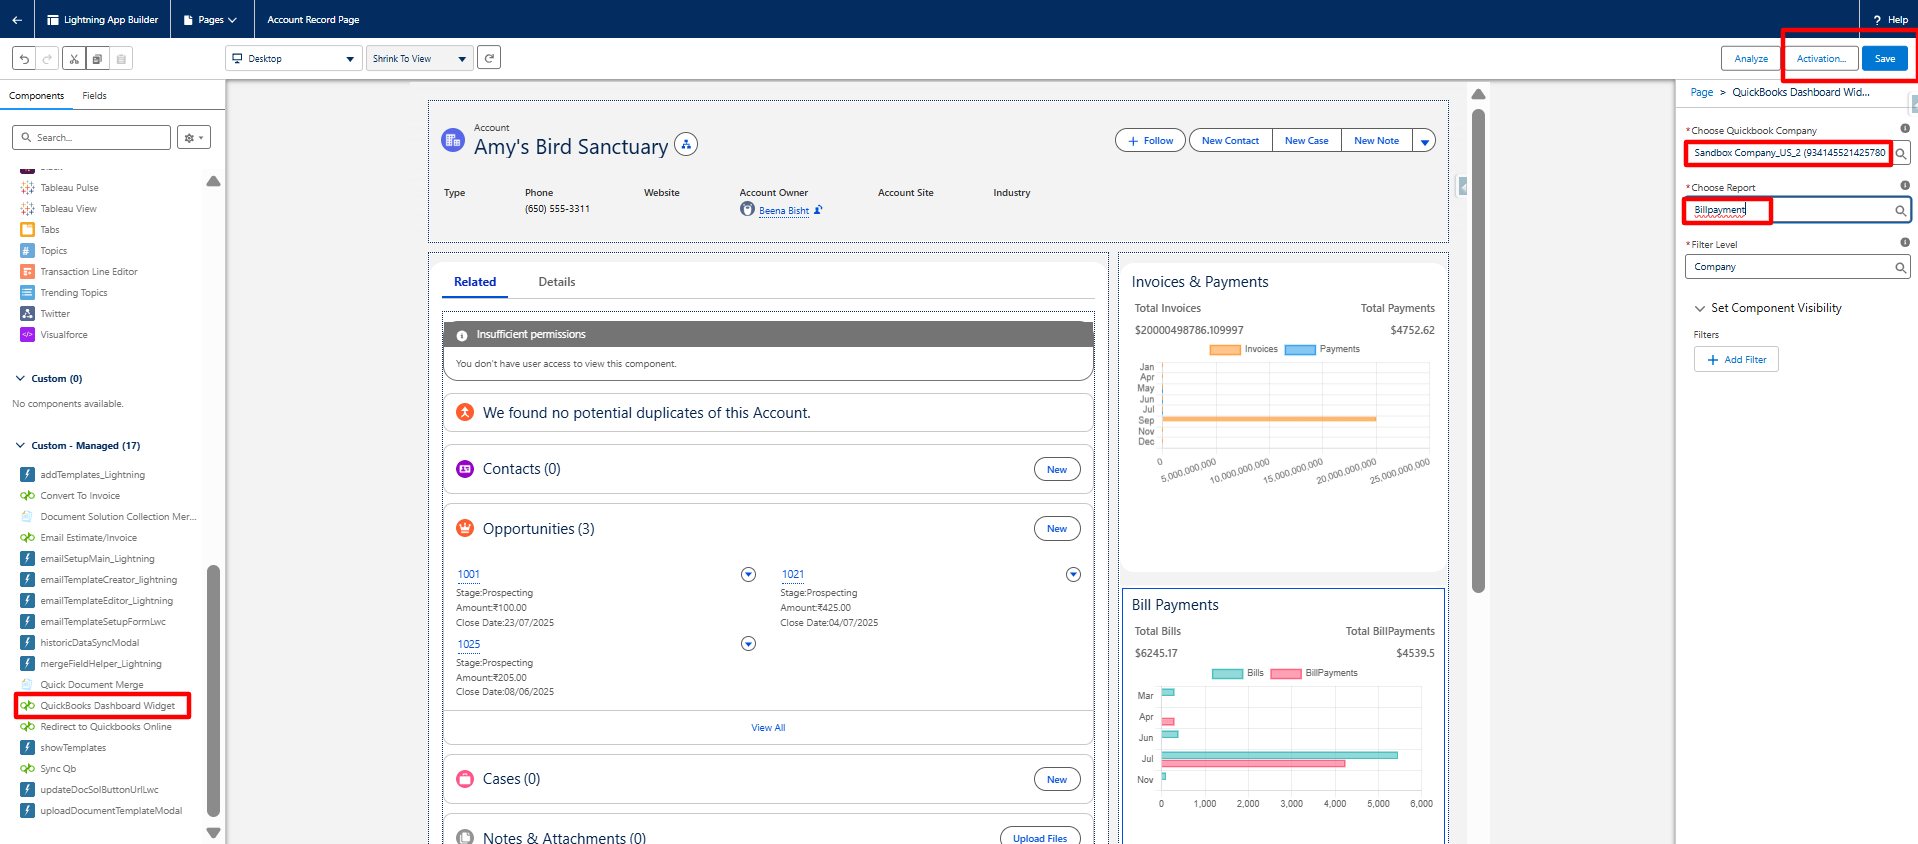Open the Shrink To View zoom dropdown
1918x844 pixels.
click(x=420, y=59)
